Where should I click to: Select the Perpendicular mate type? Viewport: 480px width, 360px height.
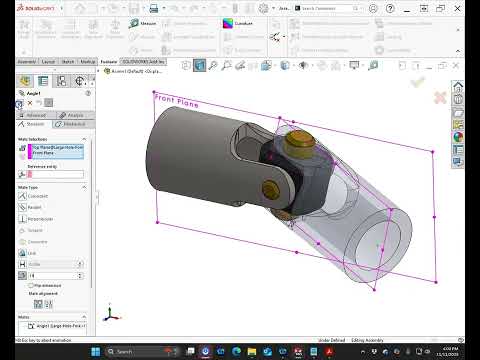click(36, 219)
